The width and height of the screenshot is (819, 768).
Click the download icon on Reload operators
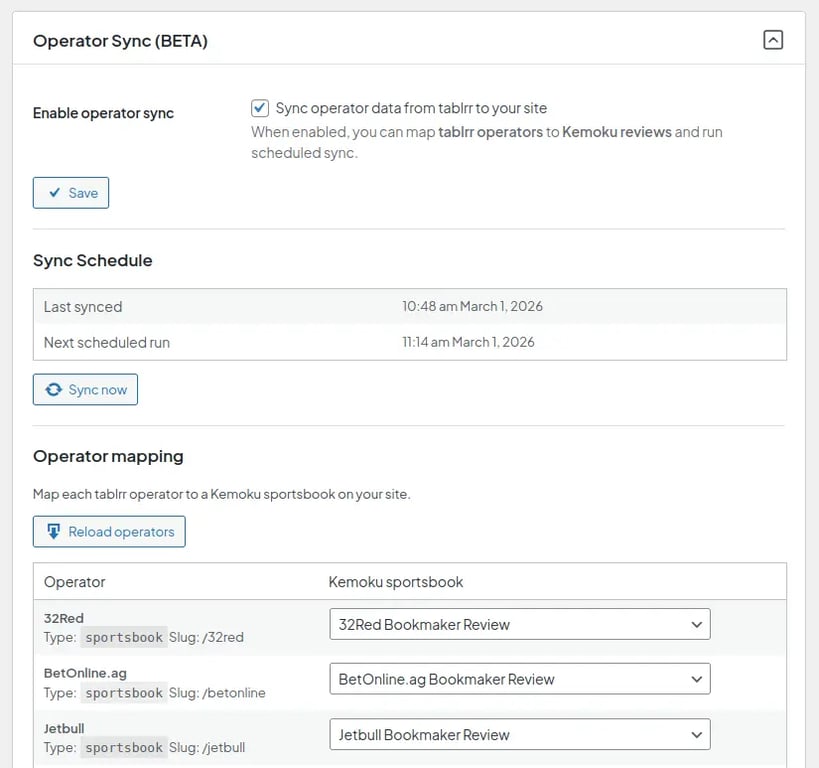(54, 531)
